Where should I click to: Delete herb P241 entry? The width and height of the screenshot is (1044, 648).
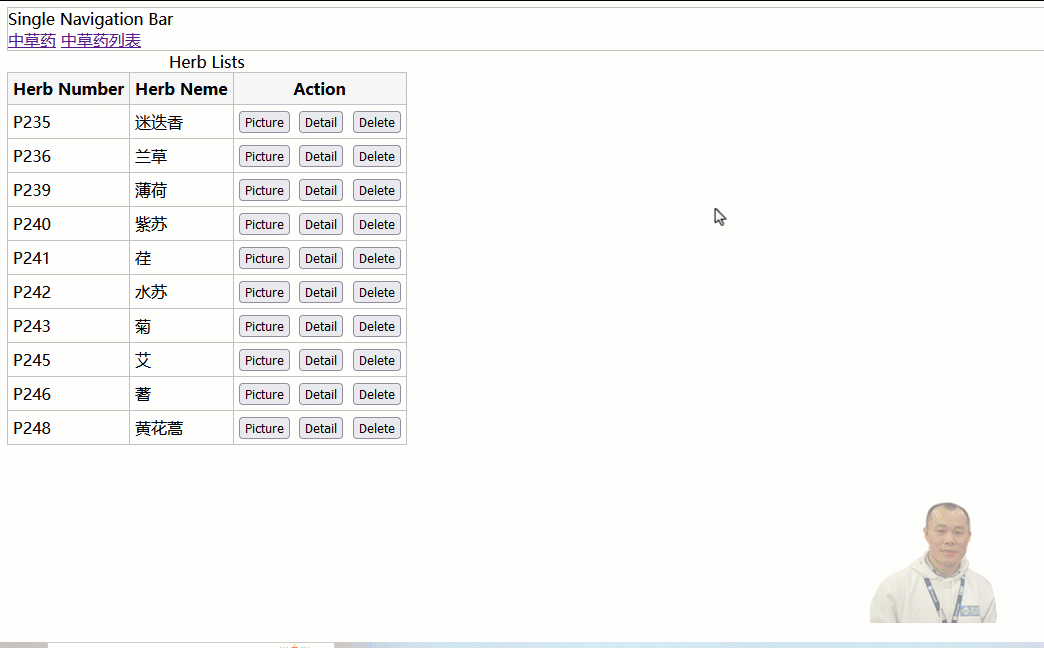tap(377, 258)
